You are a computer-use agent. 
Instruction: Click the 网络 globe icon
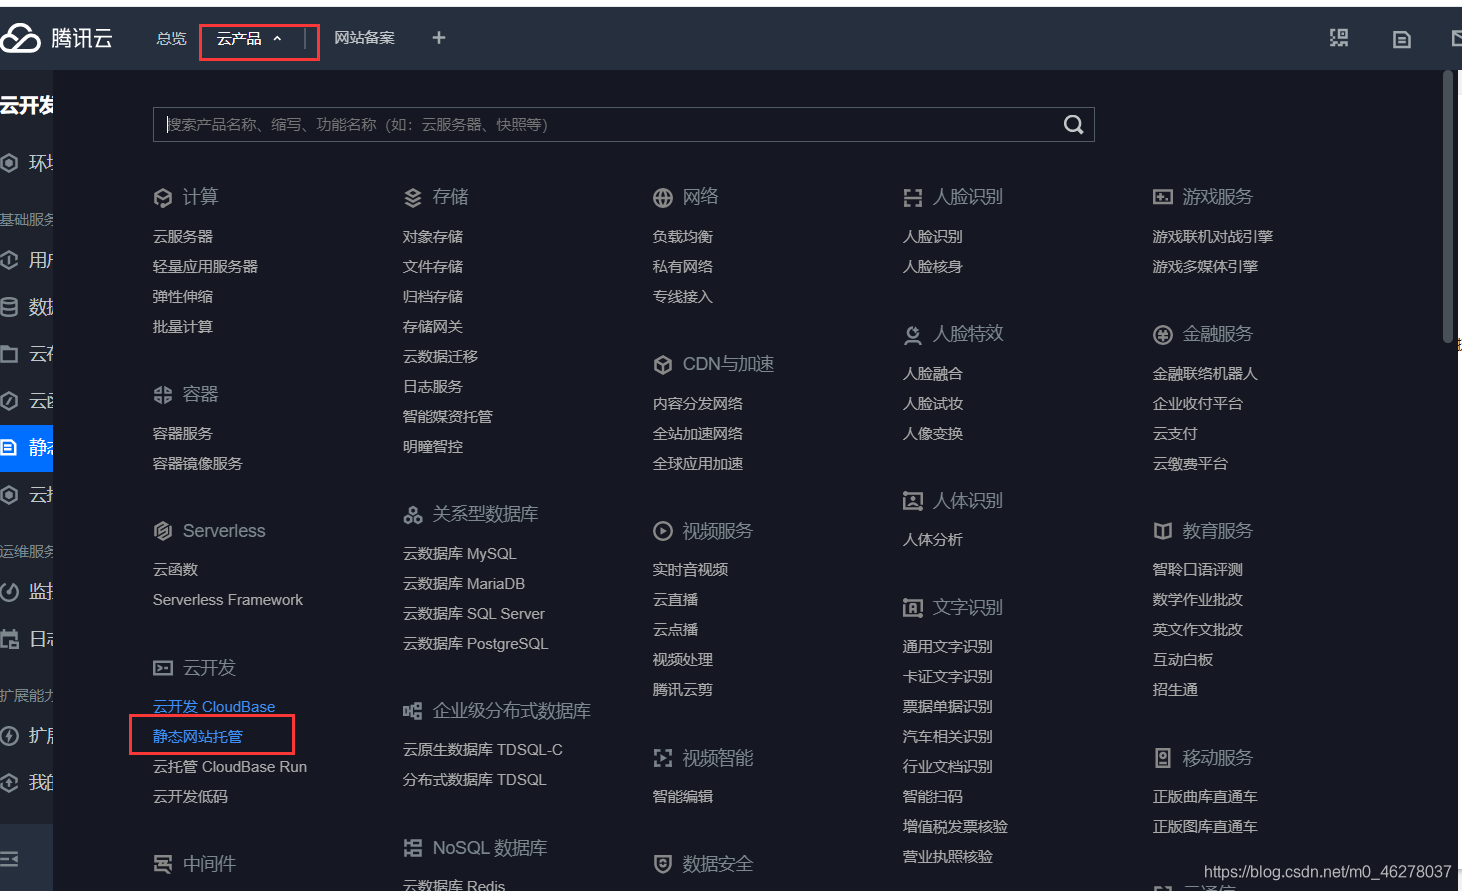click(x=662, y=198)
